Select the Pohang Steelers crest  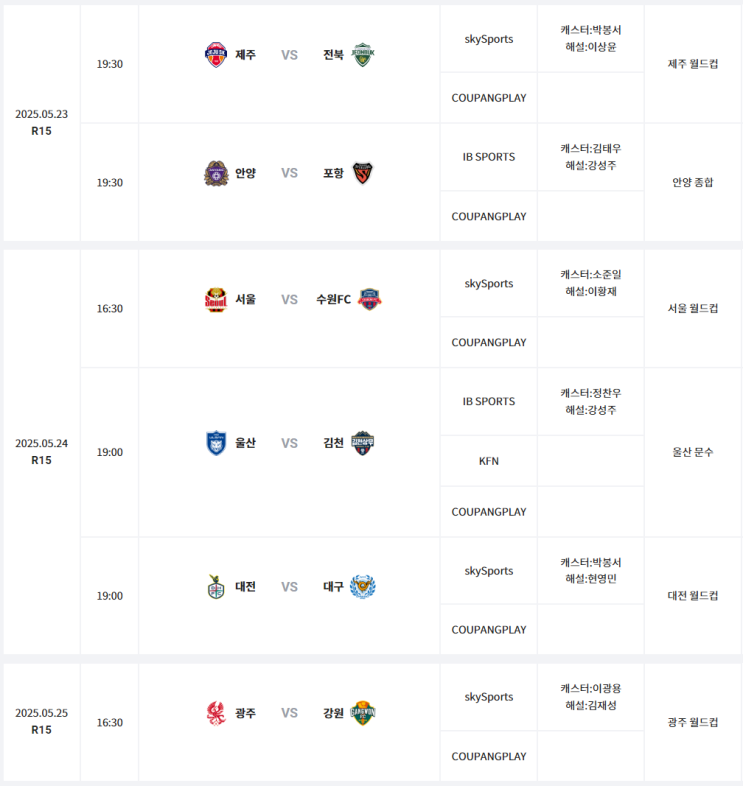[x=362, y=173]
